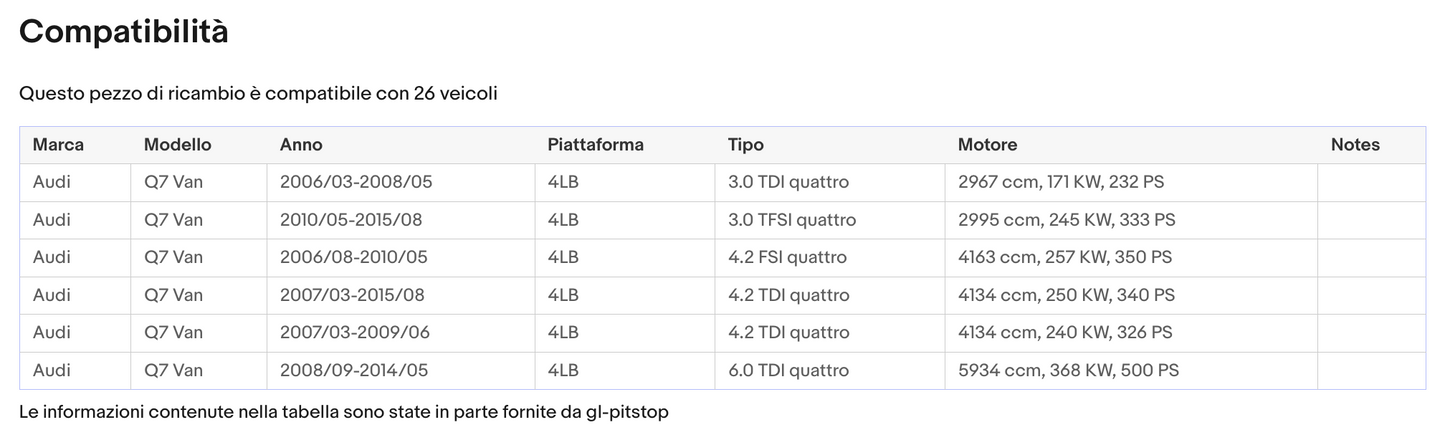Click the Piattaforma column header
Viewport: 1445px width, 440px height.
[x=595, y=145]
